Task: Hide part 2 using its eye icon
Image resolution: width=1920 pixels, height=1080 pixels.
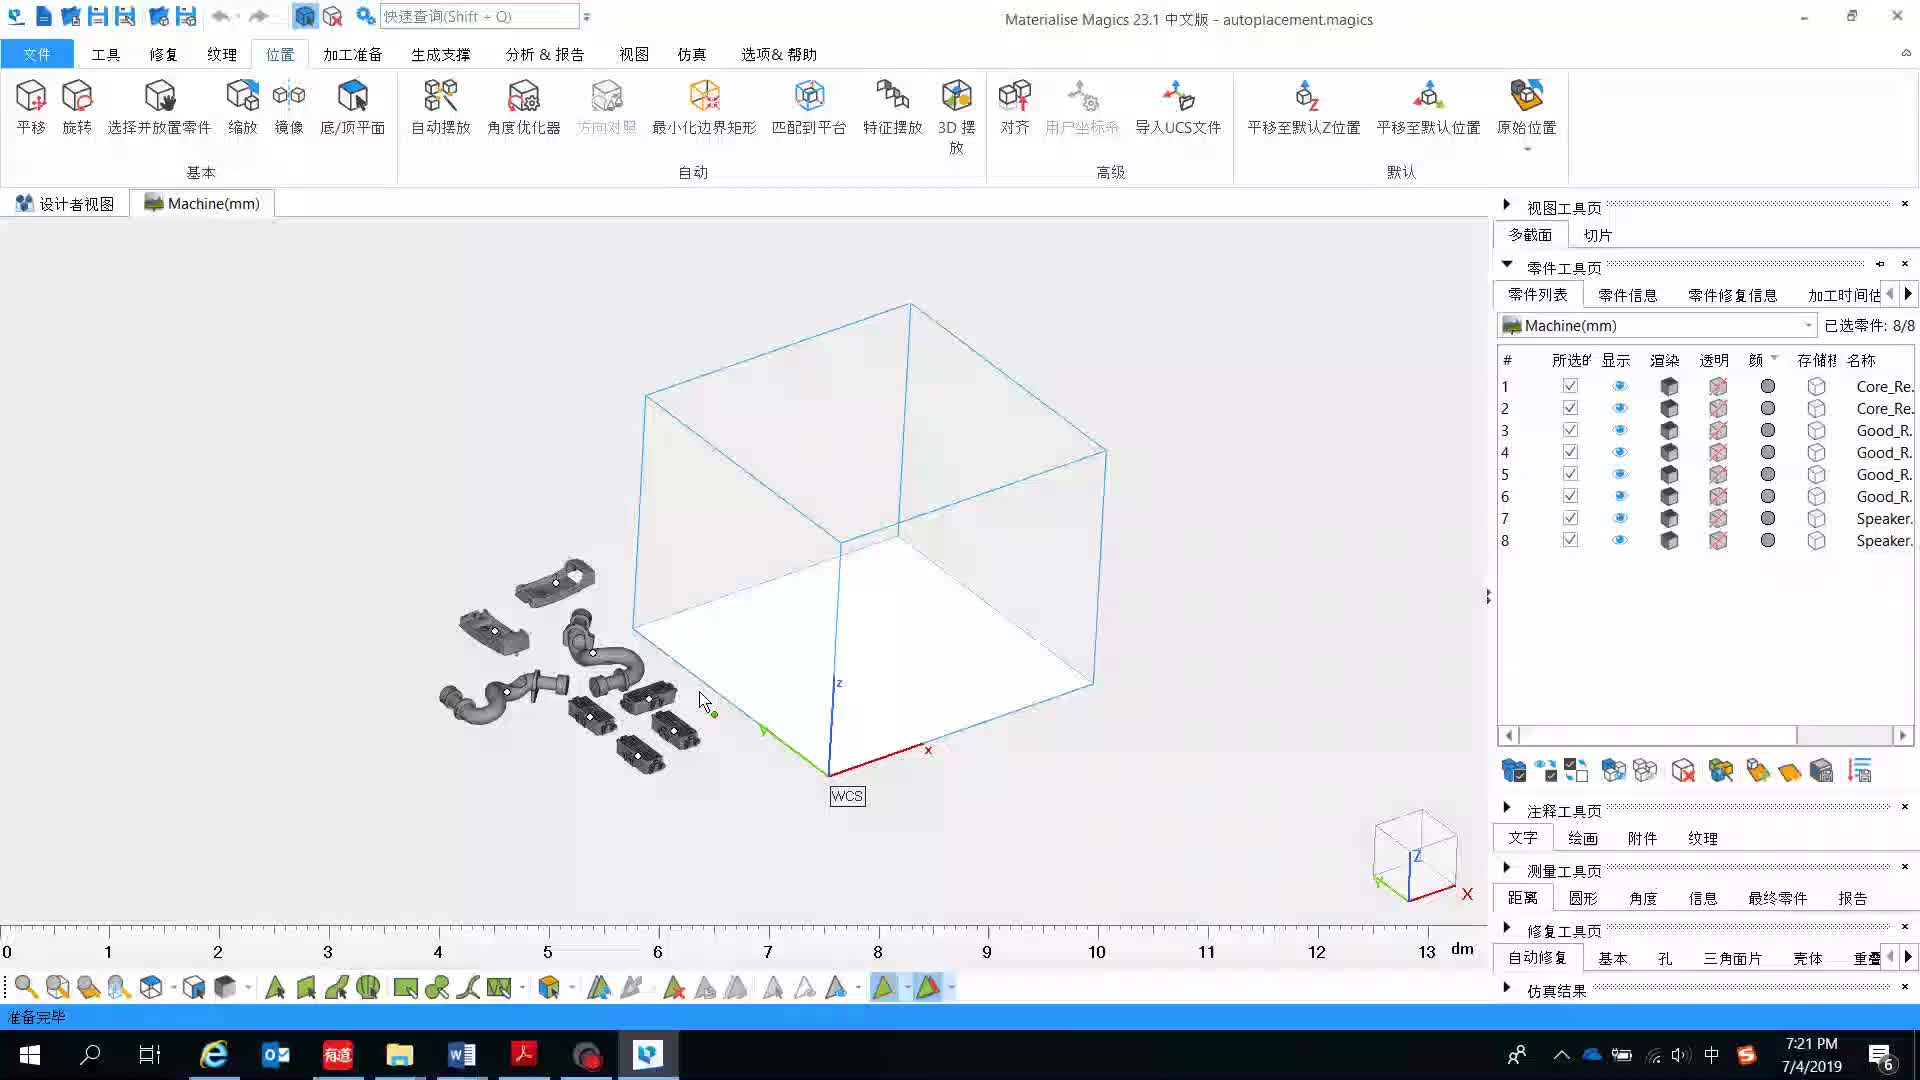Action: (x=1620, y=408)
